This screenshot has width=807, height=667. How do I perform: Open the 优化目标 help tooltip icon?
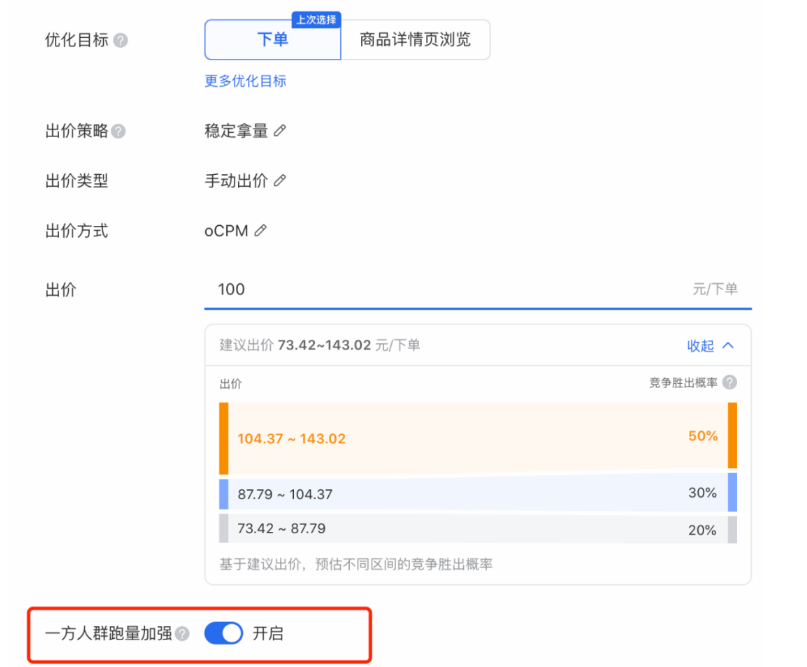click(120, 40)
